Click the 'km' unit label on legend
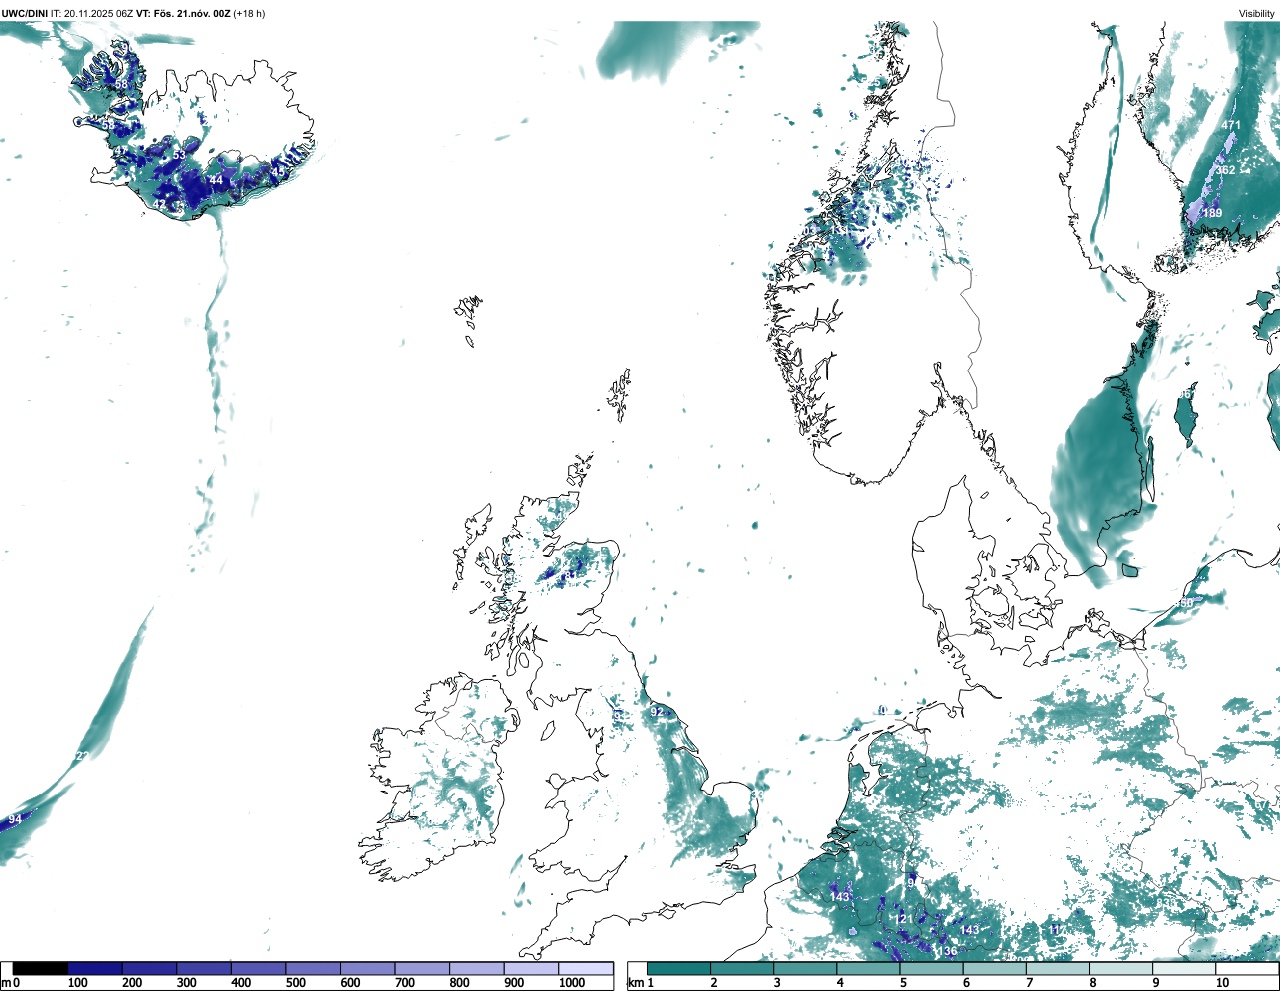The width and height of the screenshot is (1280, 991). click(x=634, y=983)
